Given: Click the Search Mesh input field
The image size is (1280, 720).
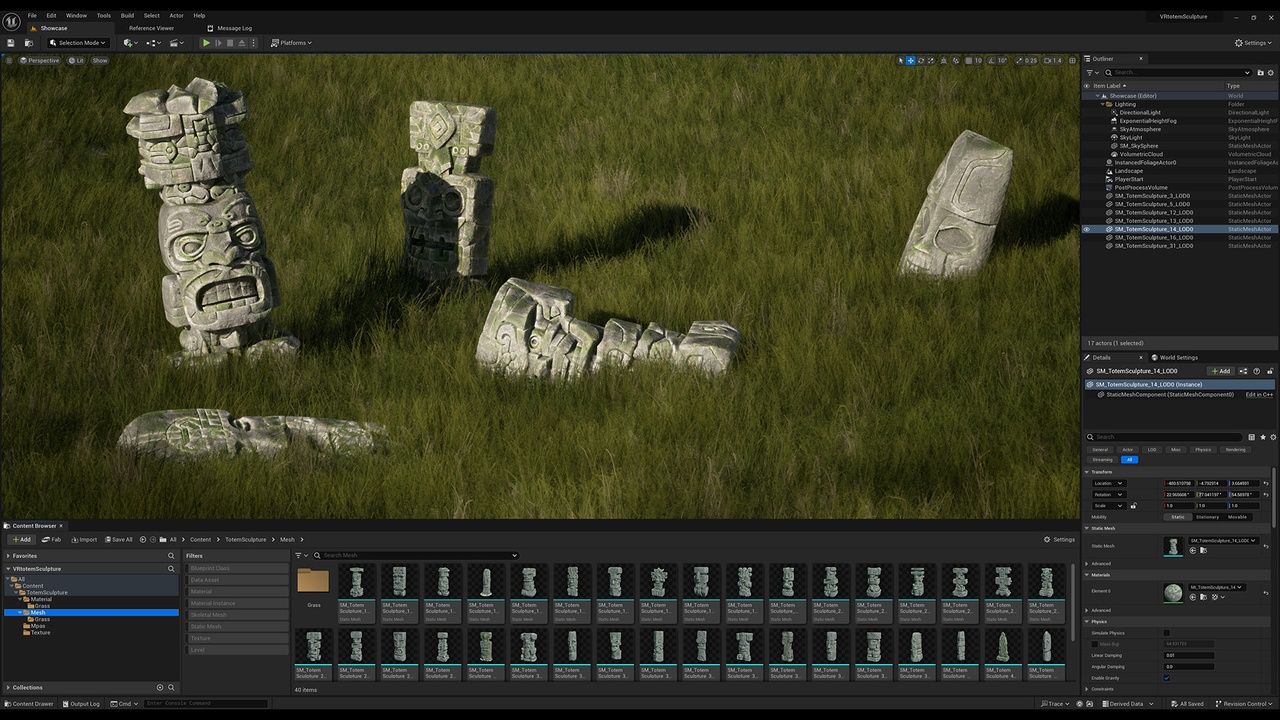Looking at the screenshot, I should [x=417, y=555].
